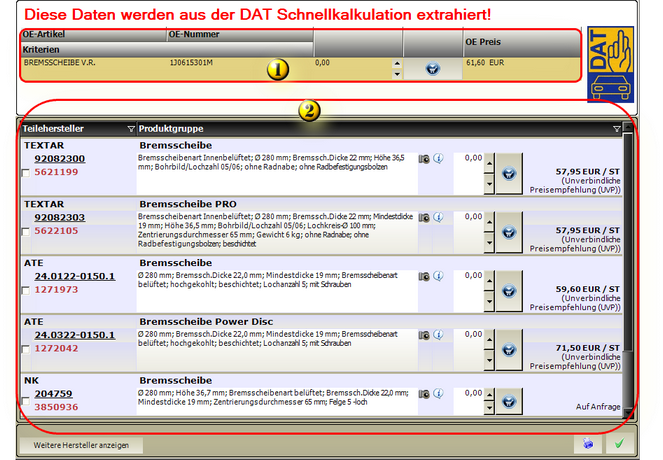Viewport: 663px width, 460px height.
Task: Confirm with the green checkmark button
Action: pyautogui.click(x=619, y=444)
